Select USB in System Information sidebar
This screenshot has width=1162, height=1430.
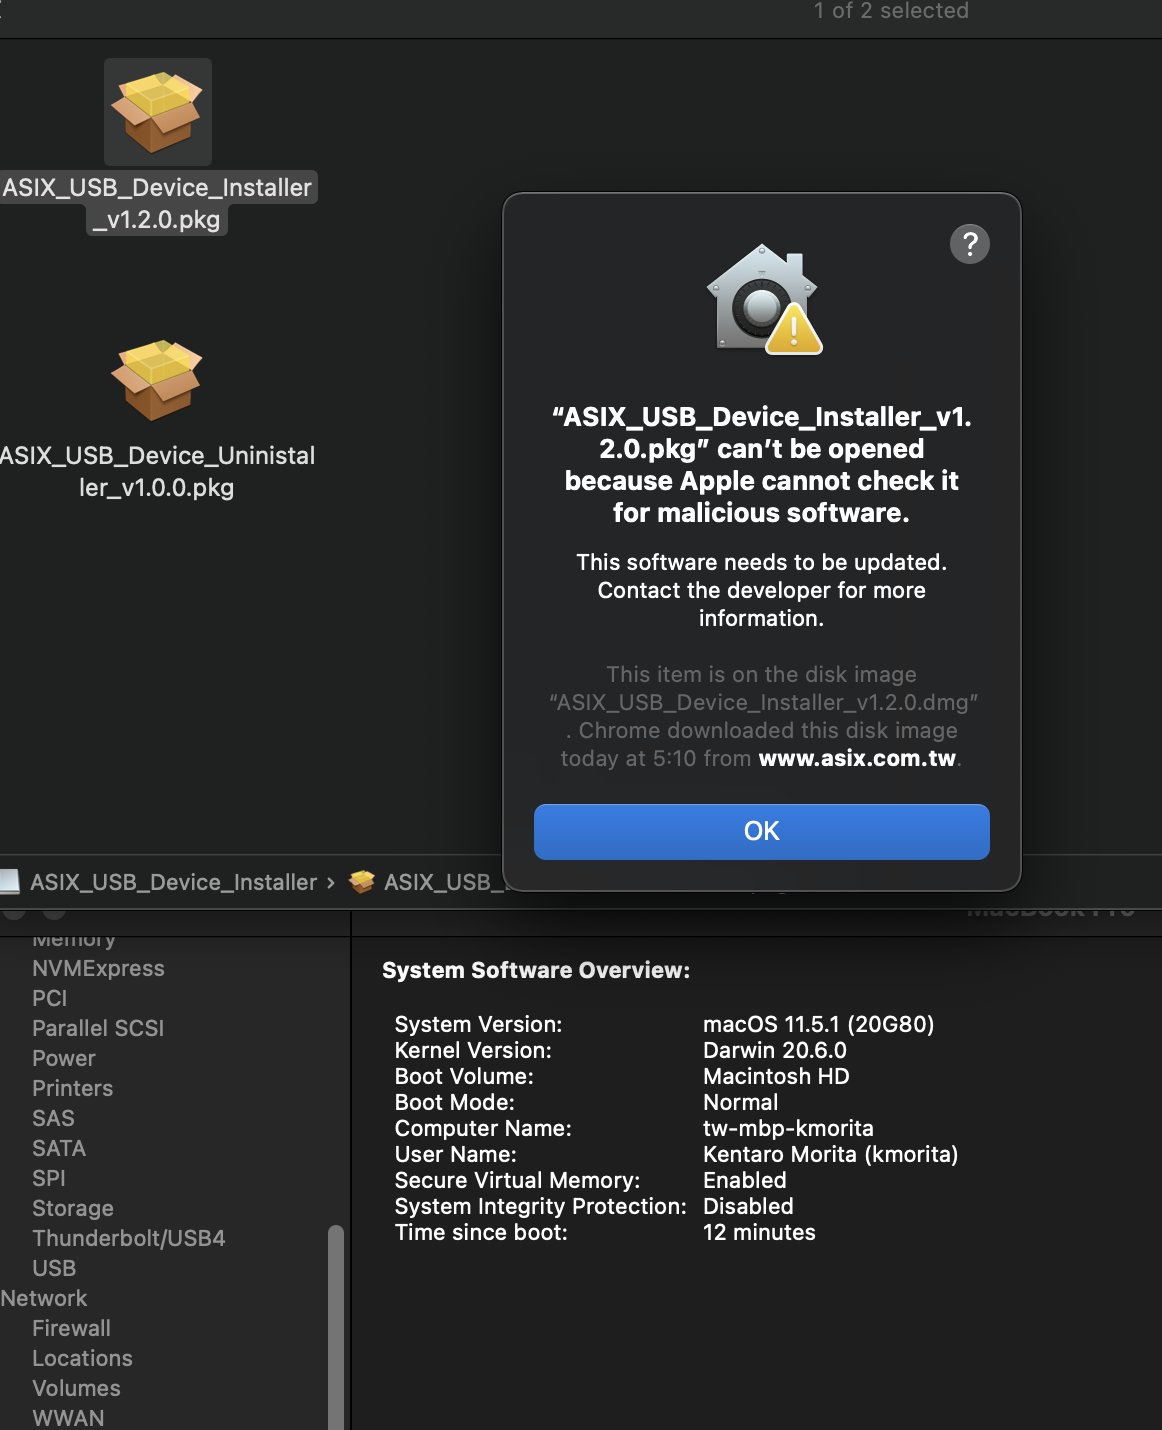click(54, 1268)
